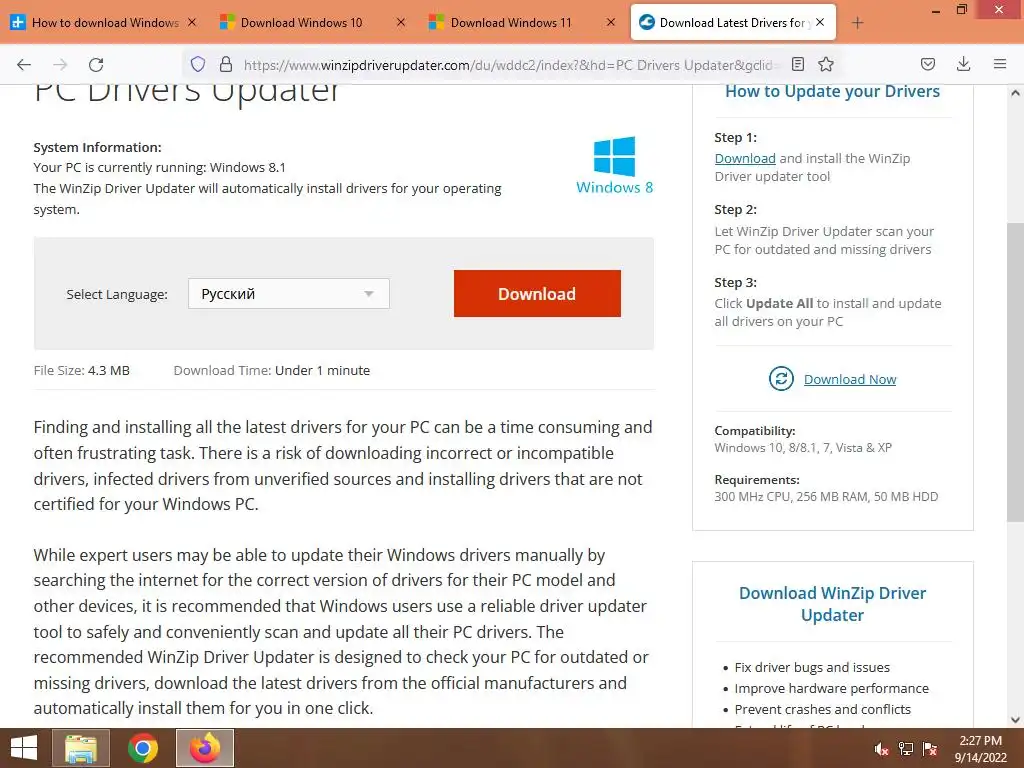Open the tracking protection shield icon
This screenshot has width=1024, height=768.
click(198, 64)
